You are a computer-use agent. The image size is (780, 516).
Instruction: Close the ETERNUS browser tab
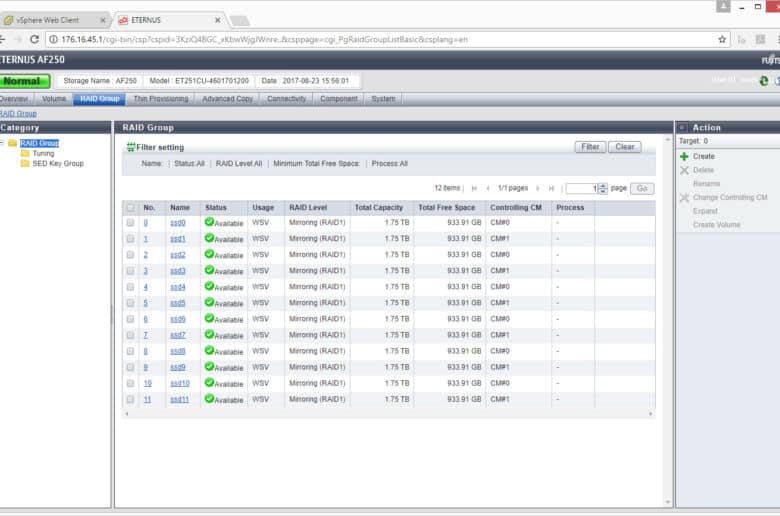(x=217, y=20)
